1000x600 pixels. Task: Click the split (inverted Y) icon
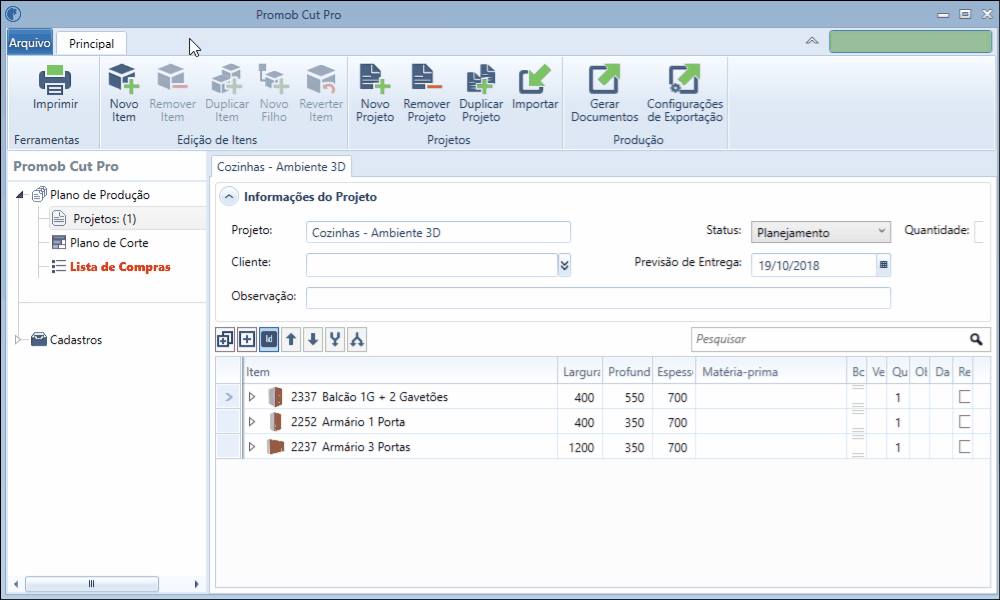(357, 339)
